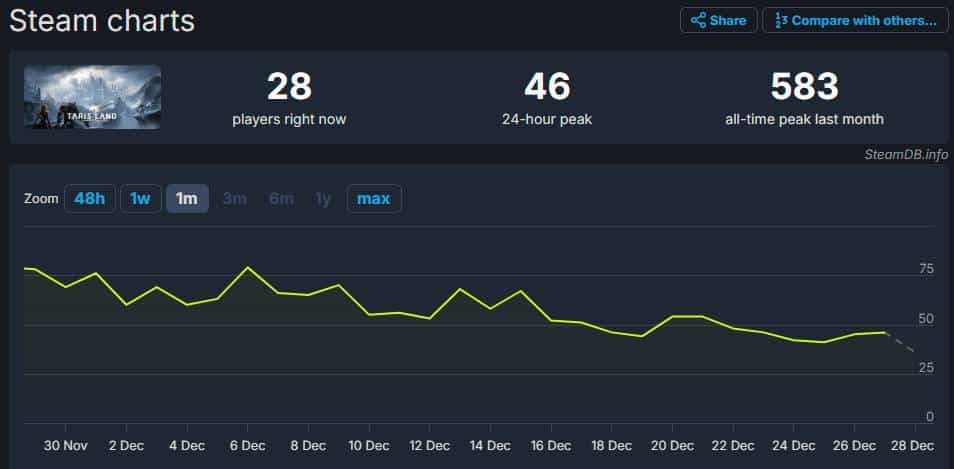Screen dimensions: 954x469
Task: Open Compare with others option
Action: pos(855,20)
